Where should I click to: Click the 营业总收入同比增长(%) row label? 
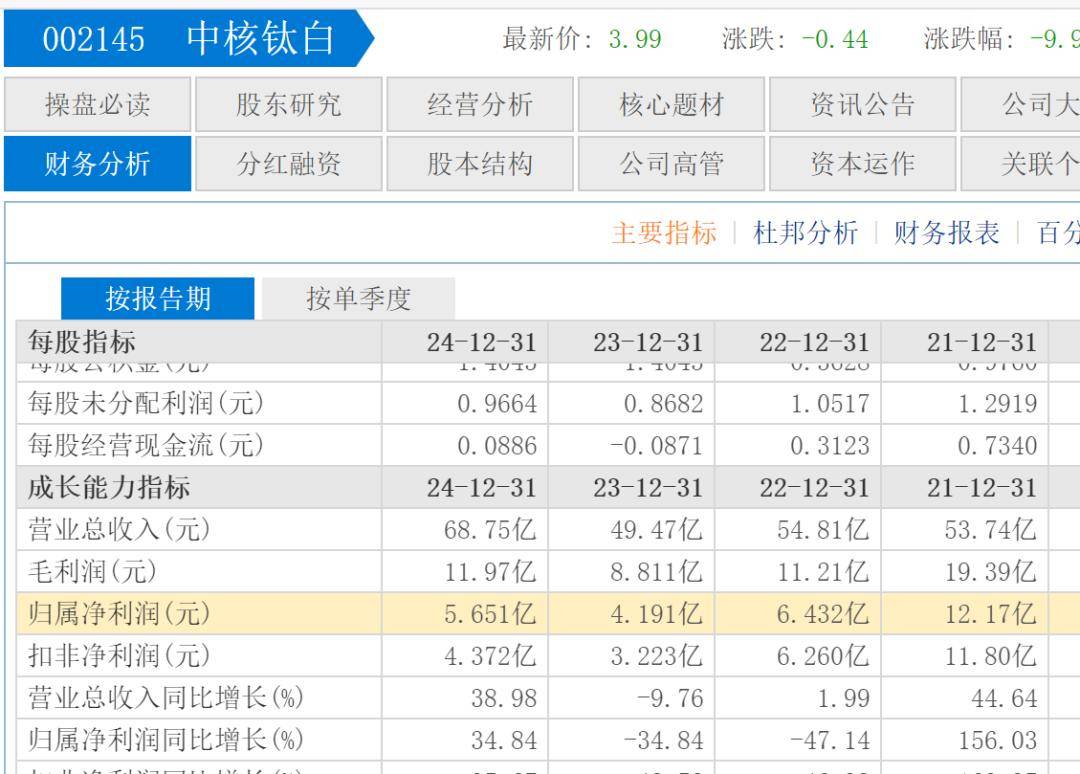tap(165, 698)
